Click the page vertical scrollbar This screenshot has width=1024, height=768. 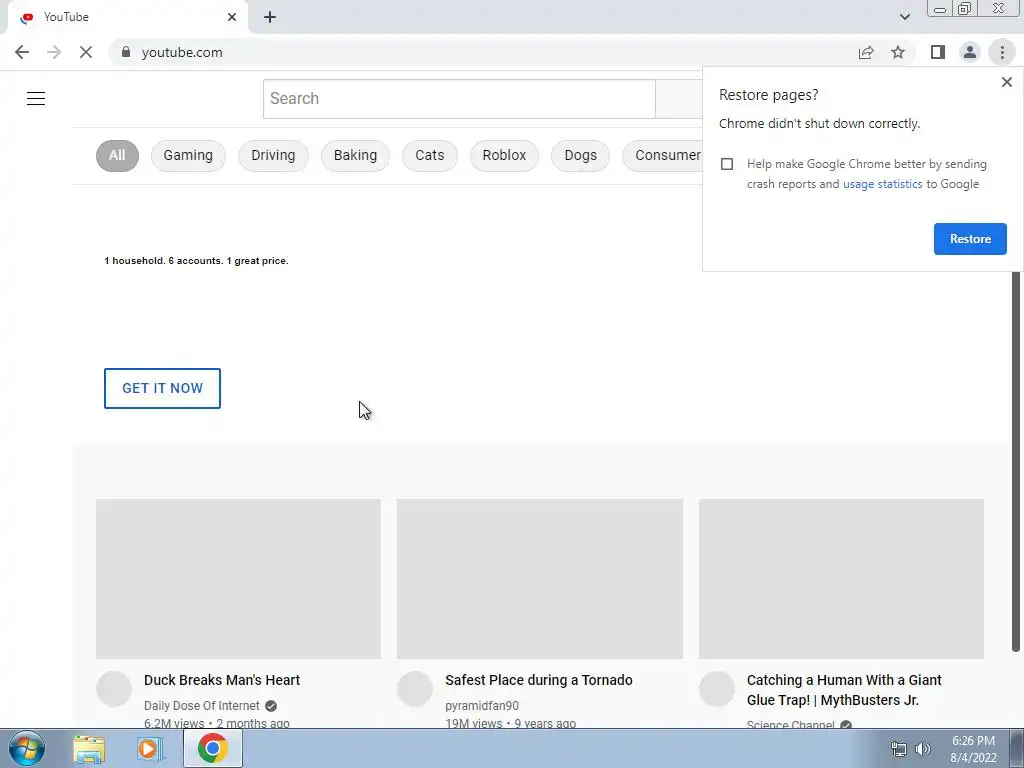[1016, 461]
